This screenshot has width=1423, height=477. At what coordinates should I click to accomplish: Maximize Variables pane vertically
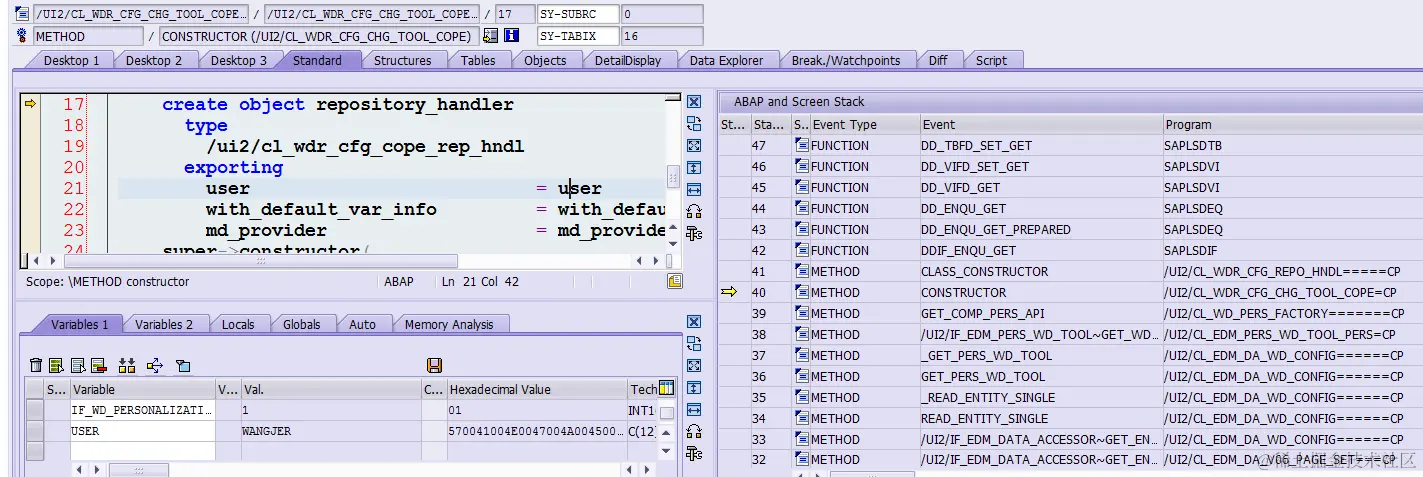pos(694,388)
